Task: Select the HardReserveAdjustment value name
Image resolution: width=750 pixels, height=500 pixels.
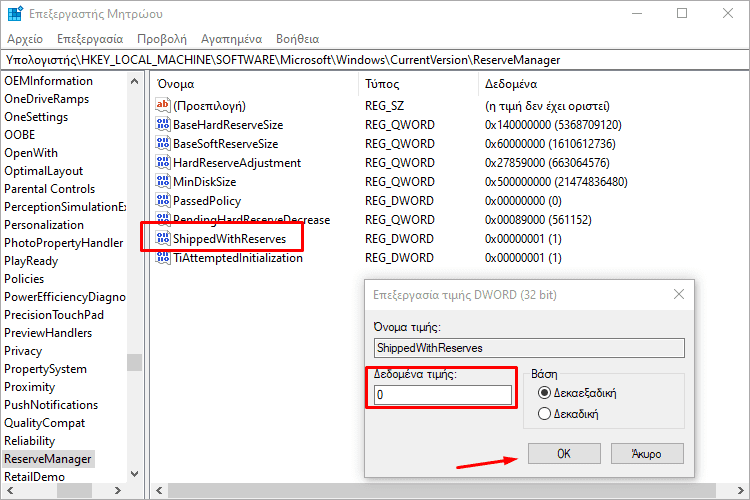Action: (x=237, y=163)
